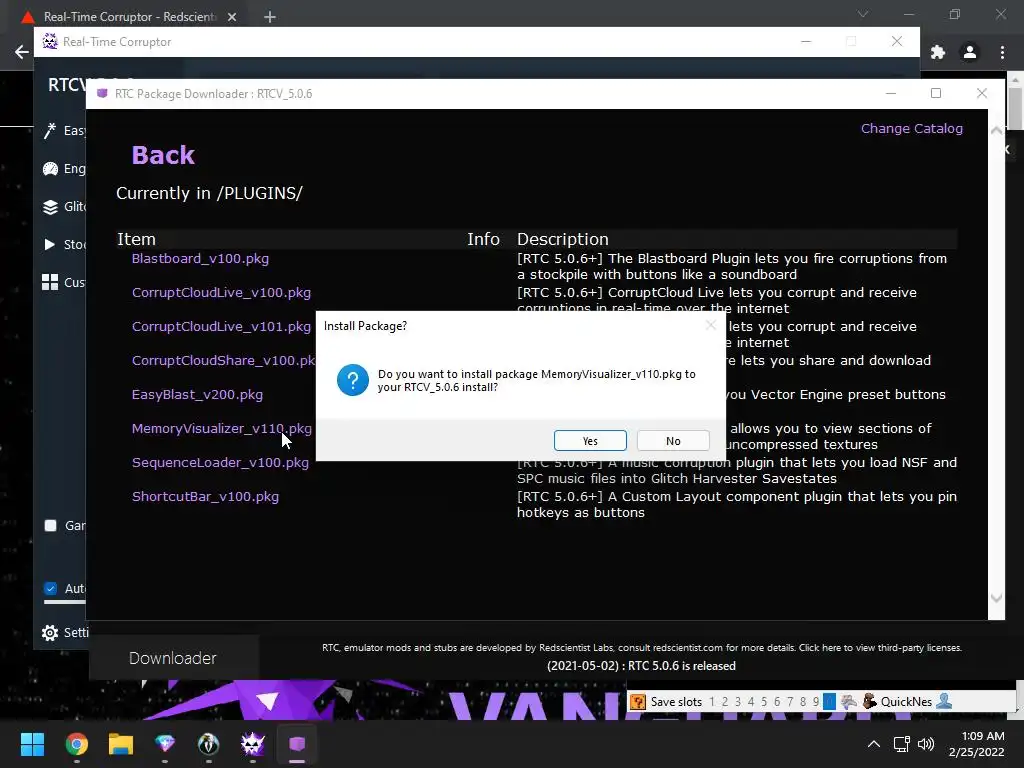
Task: Click the Info column header
Action: click(x=483, y=239)
